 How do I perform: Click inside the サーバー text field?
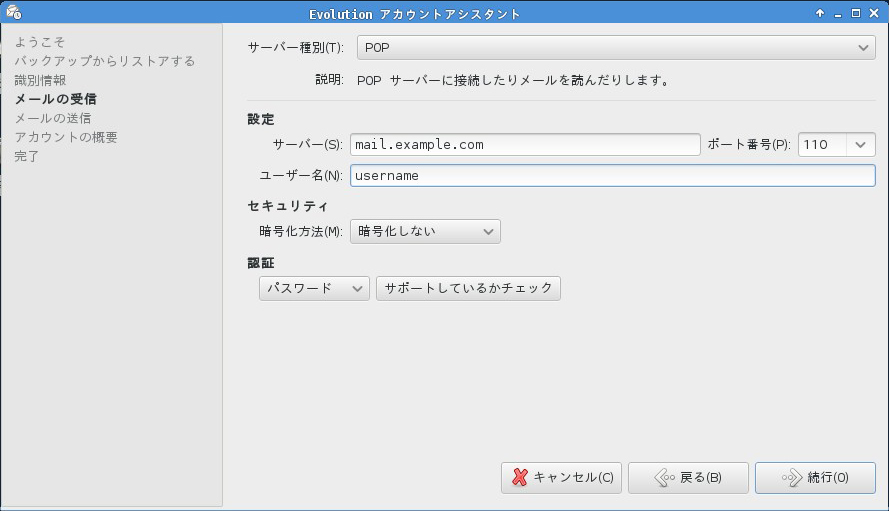tap(525, 145)
